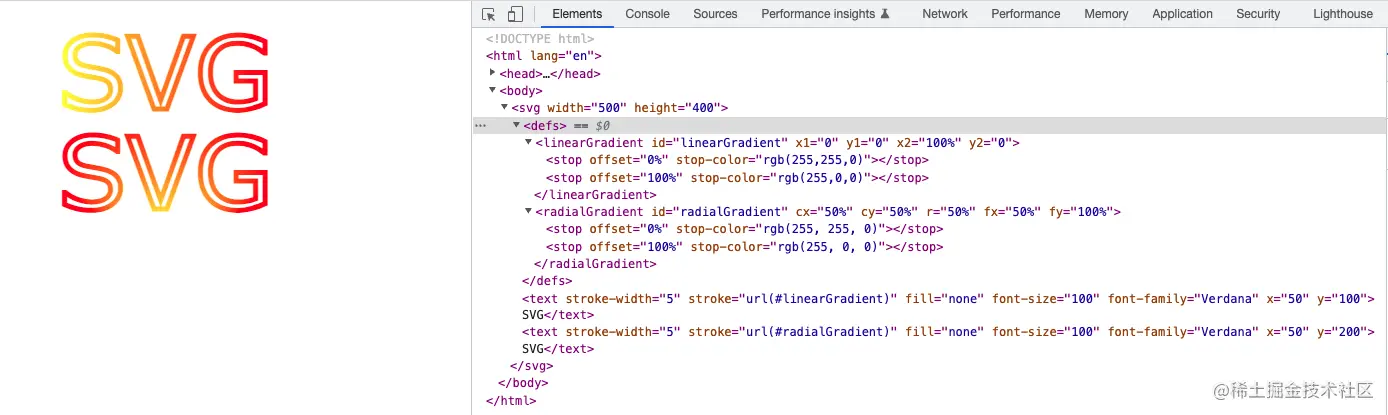
Task: Open the Network tab
Action: 945,14
